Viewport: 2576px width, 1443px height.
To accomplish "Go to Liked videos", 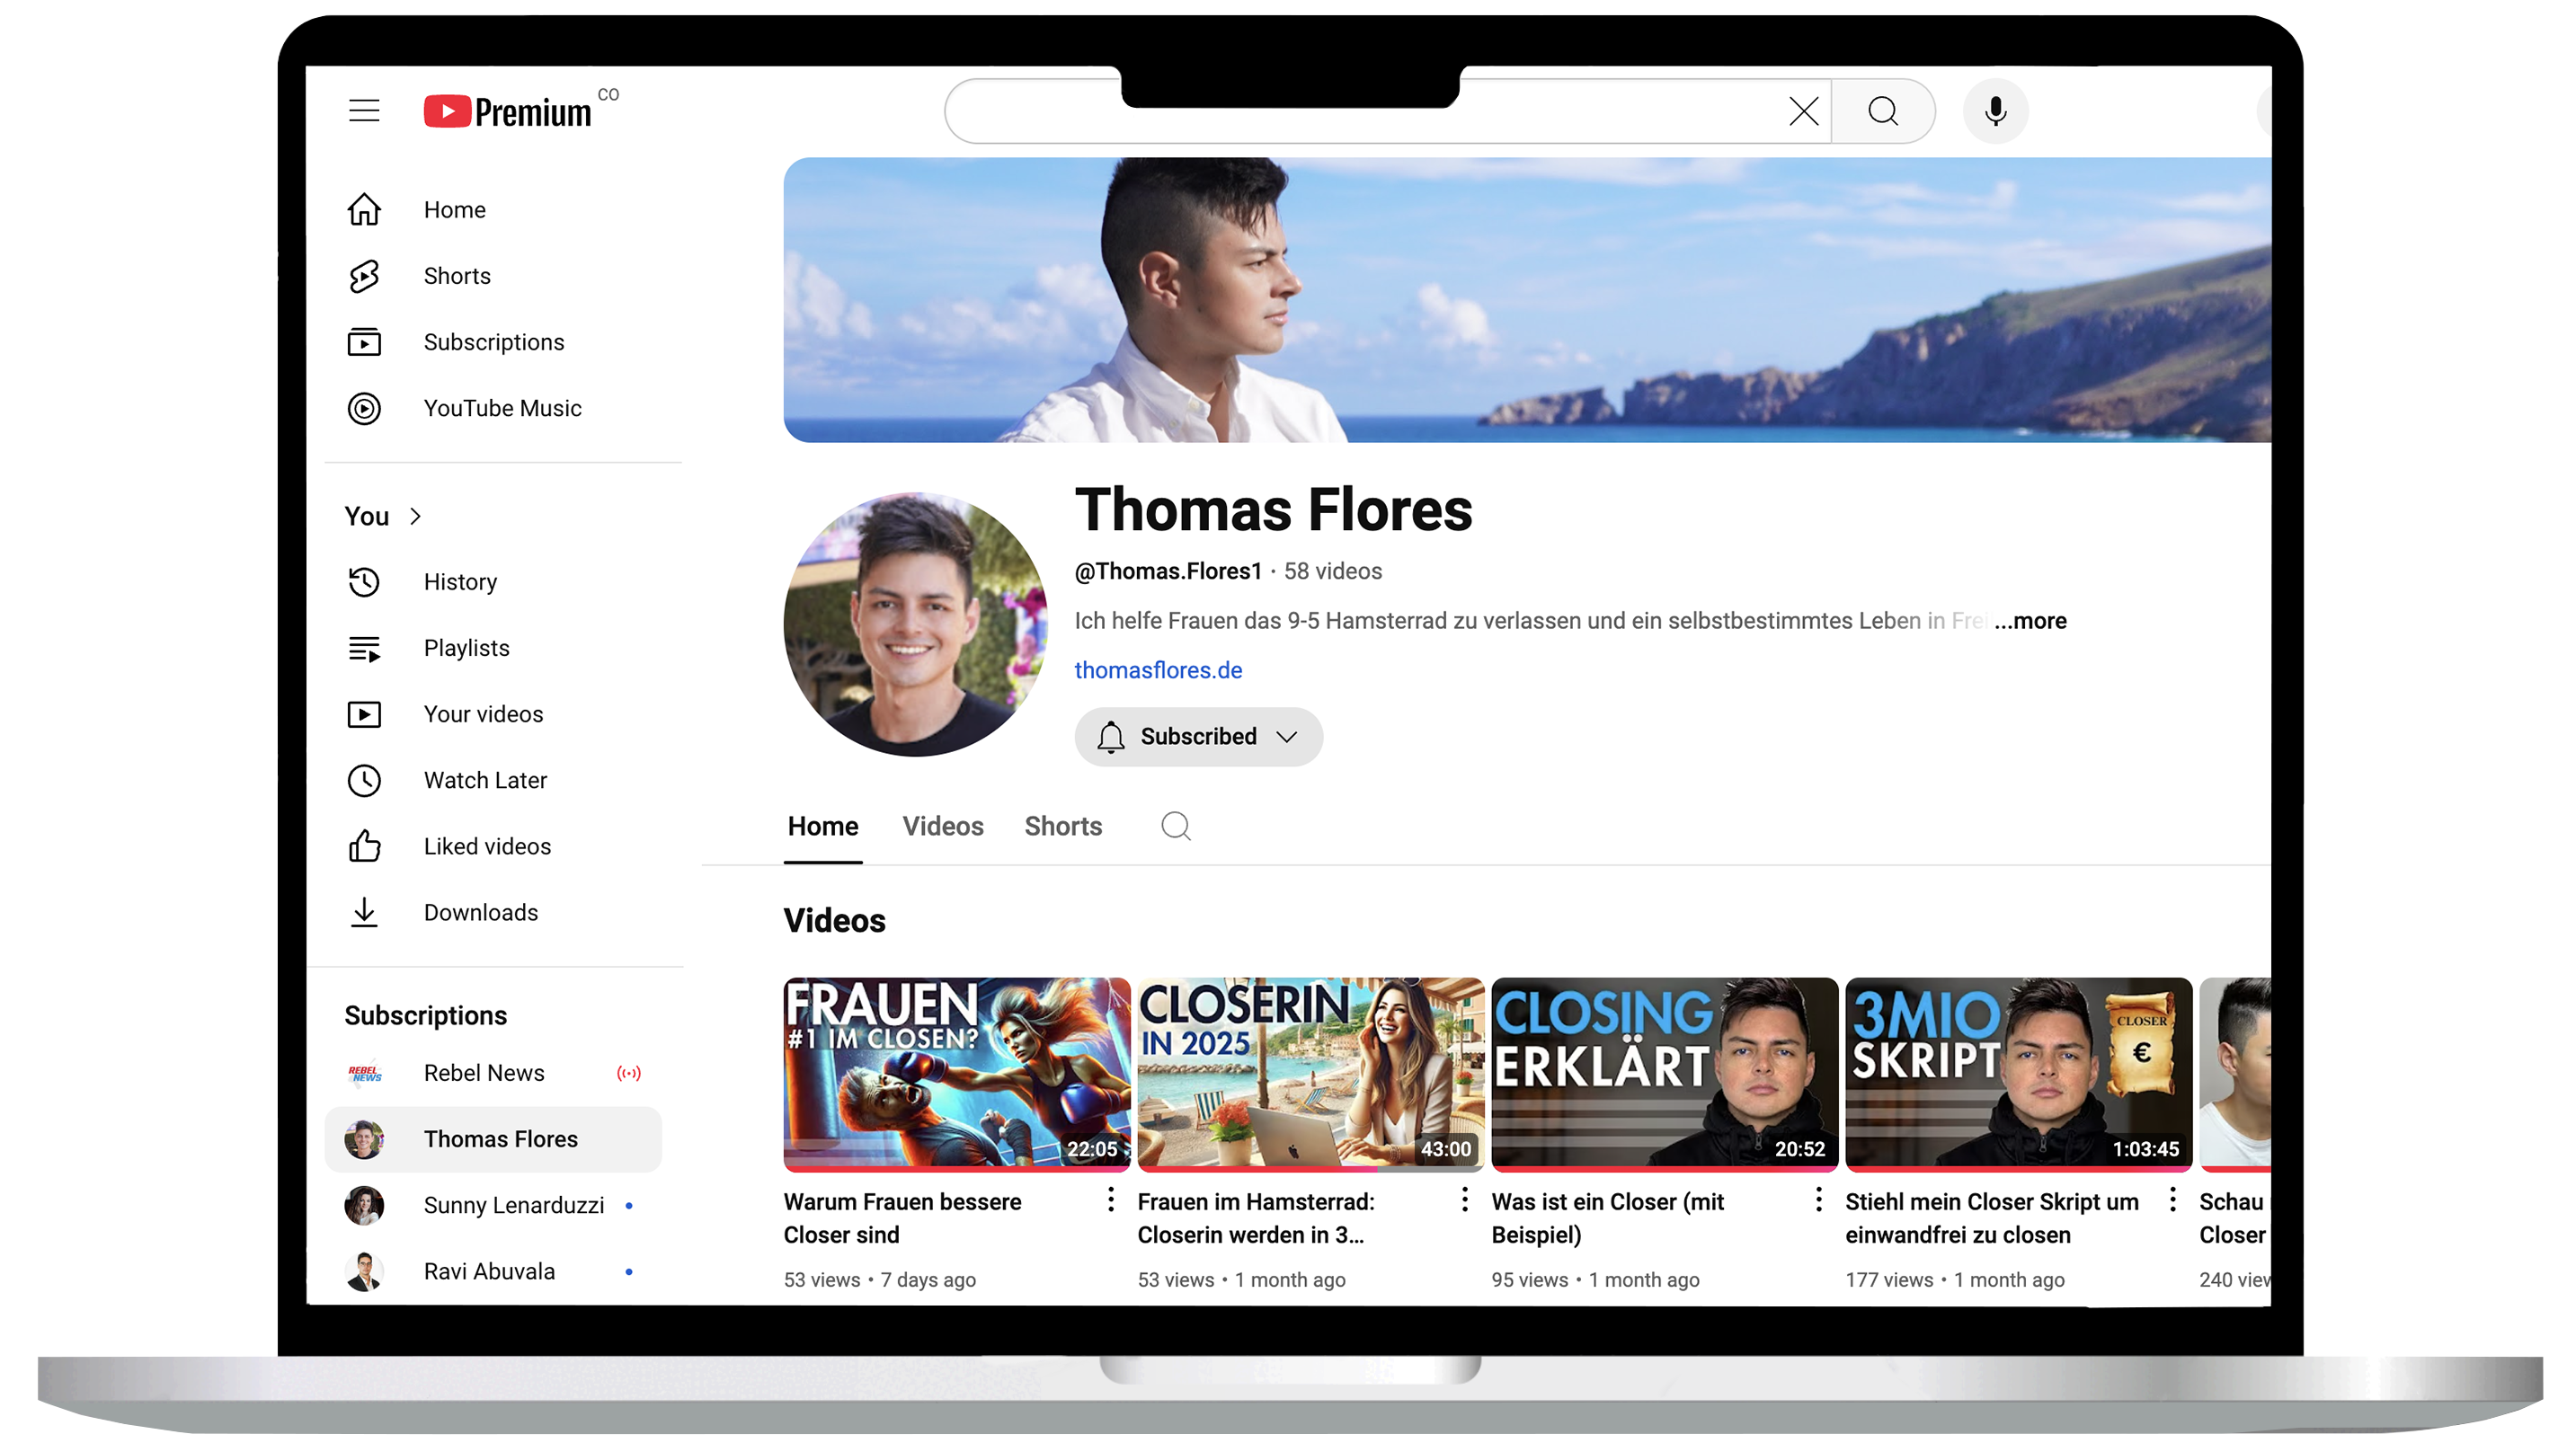I will tap(487, 846).
